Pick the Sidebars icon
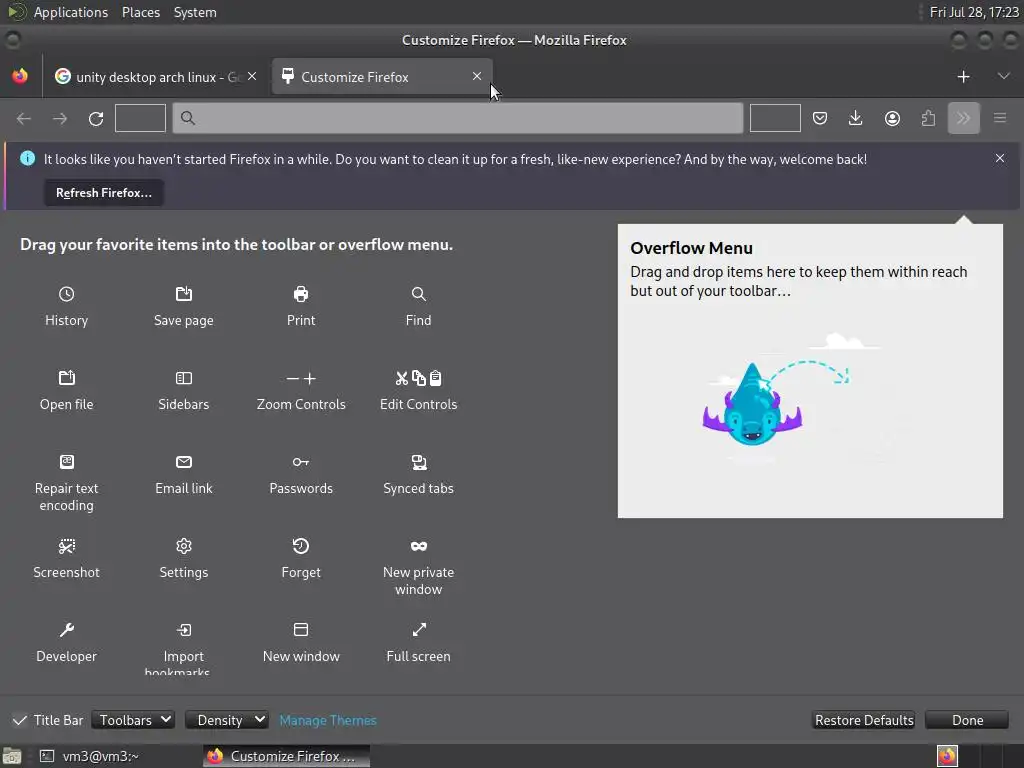This screenshot has width=1024, height=768. click(184, 377)
